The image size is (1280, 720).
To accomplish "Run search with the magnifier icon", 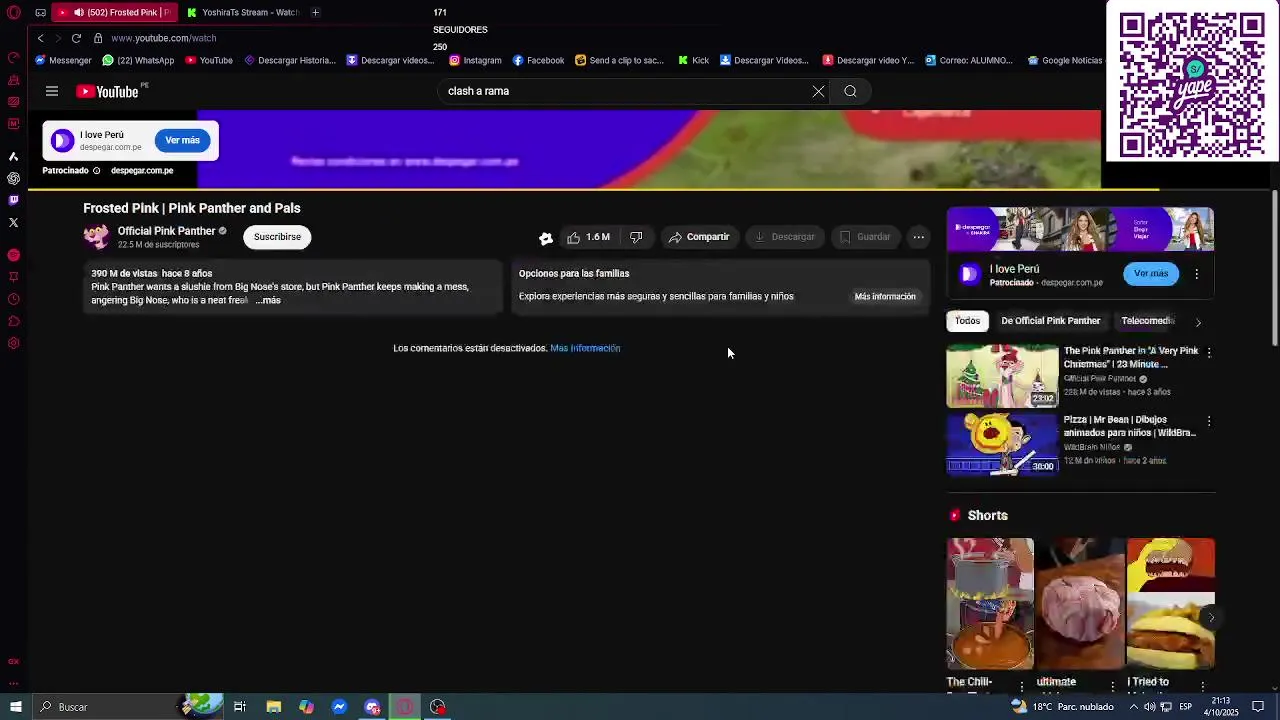I will [x=850, y=91].
